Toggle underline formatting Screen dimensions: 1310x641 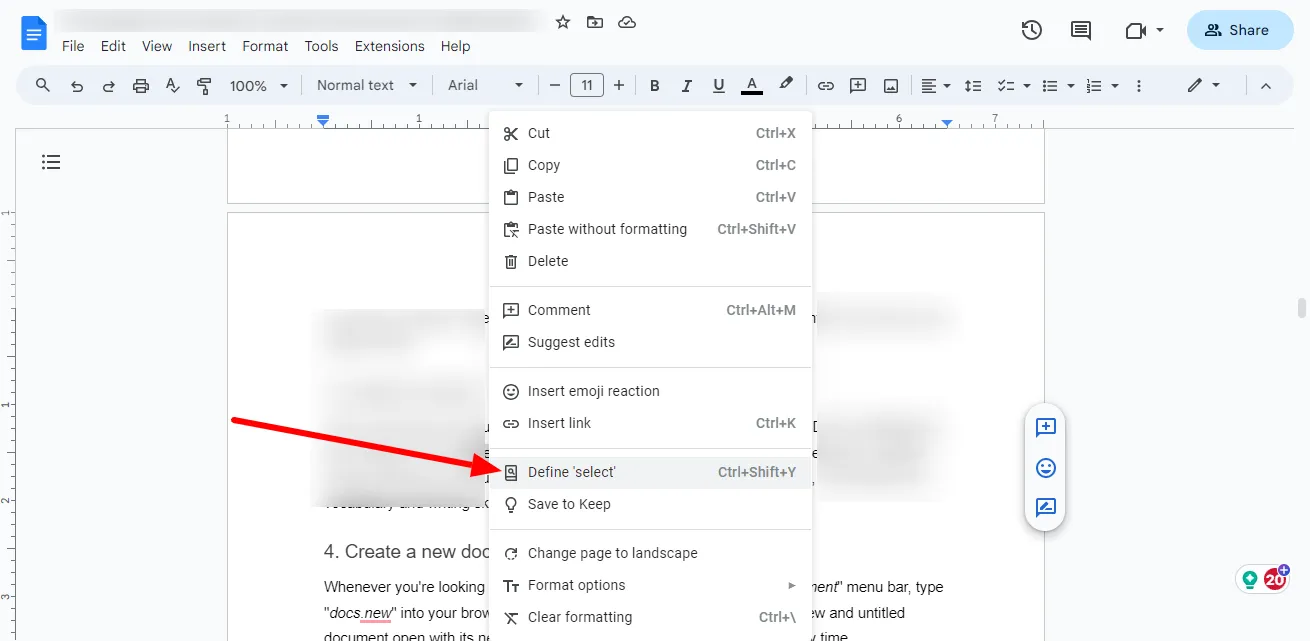[718, 85]
